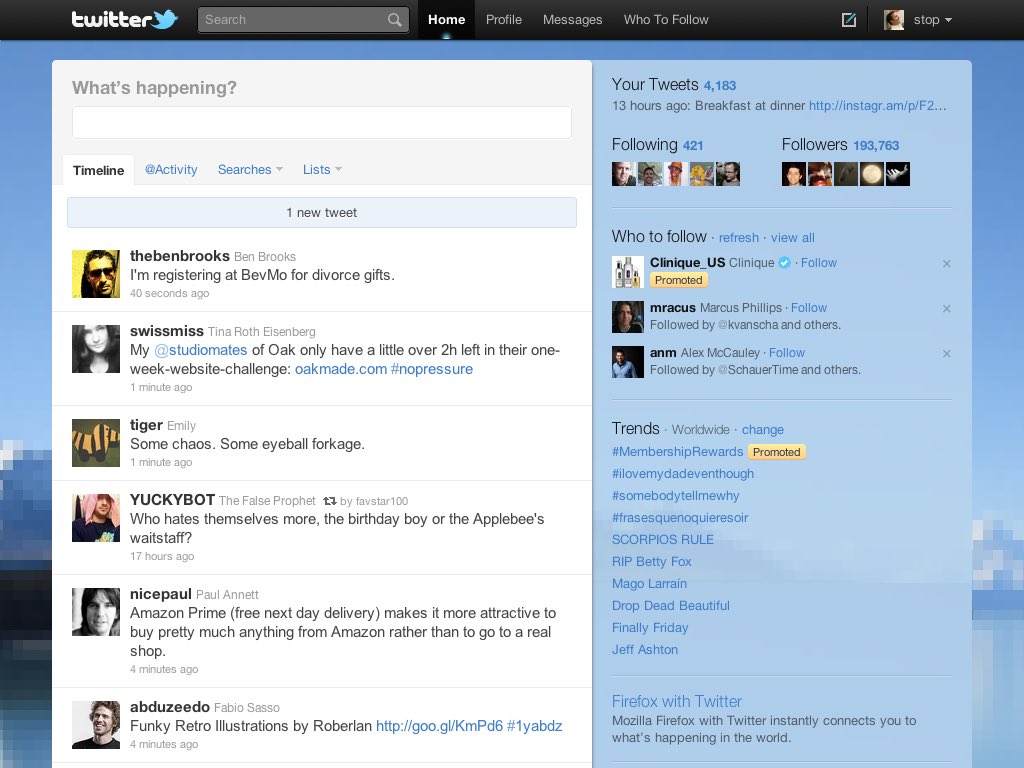Expand the Searches dropdown
1024x768 pixels.
tap(250, 170)
